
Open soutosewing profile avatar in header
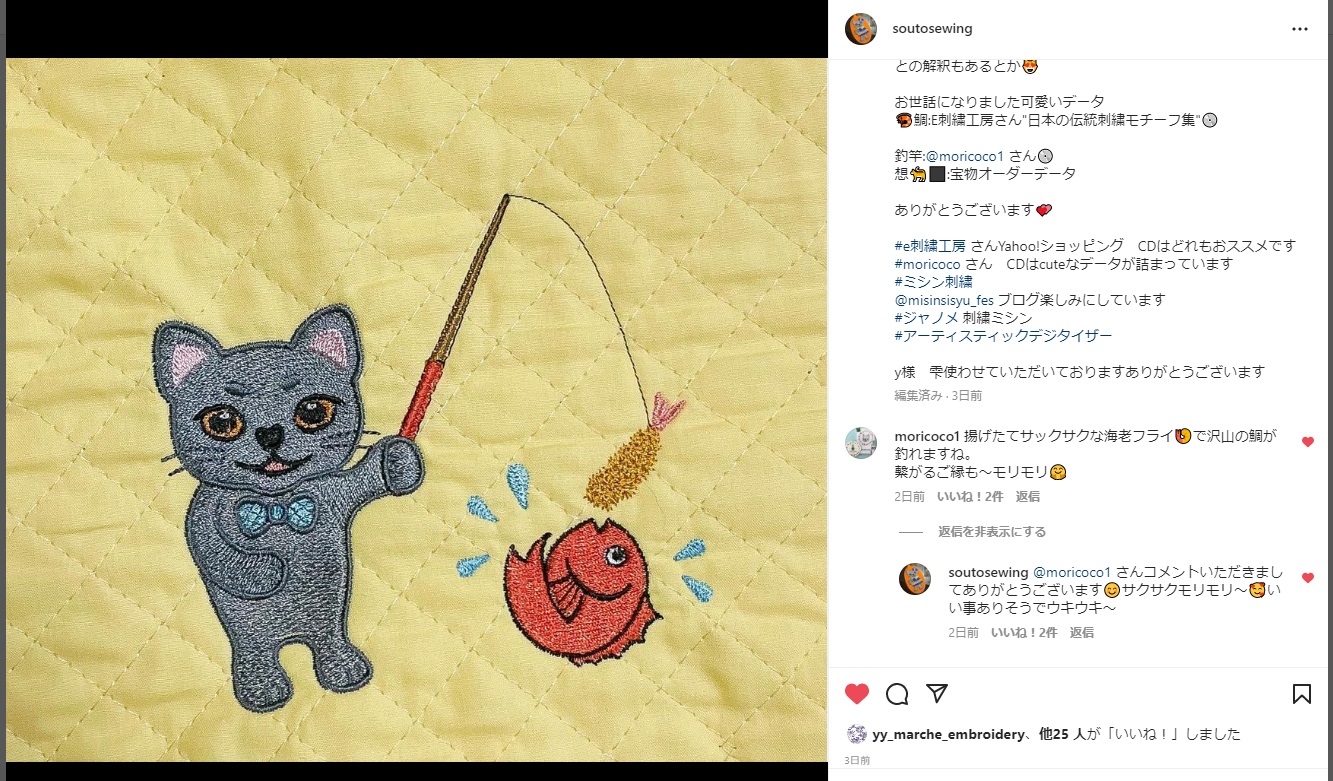pyautogui.click(x=861, y=29)
